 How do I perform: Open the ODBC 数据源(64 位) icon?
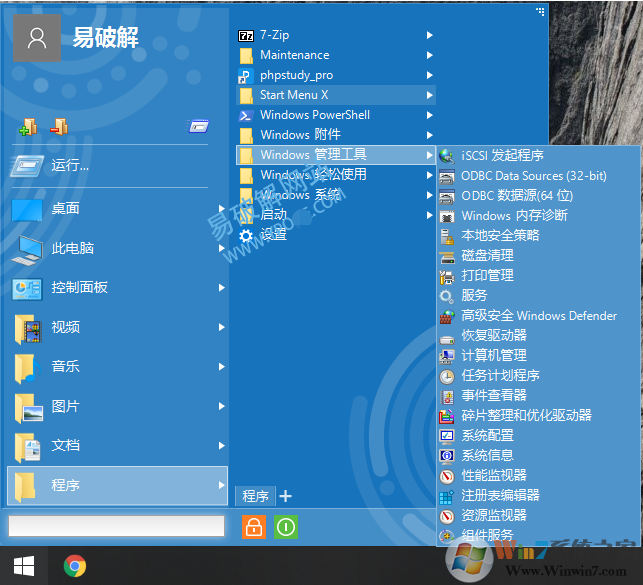447,196
